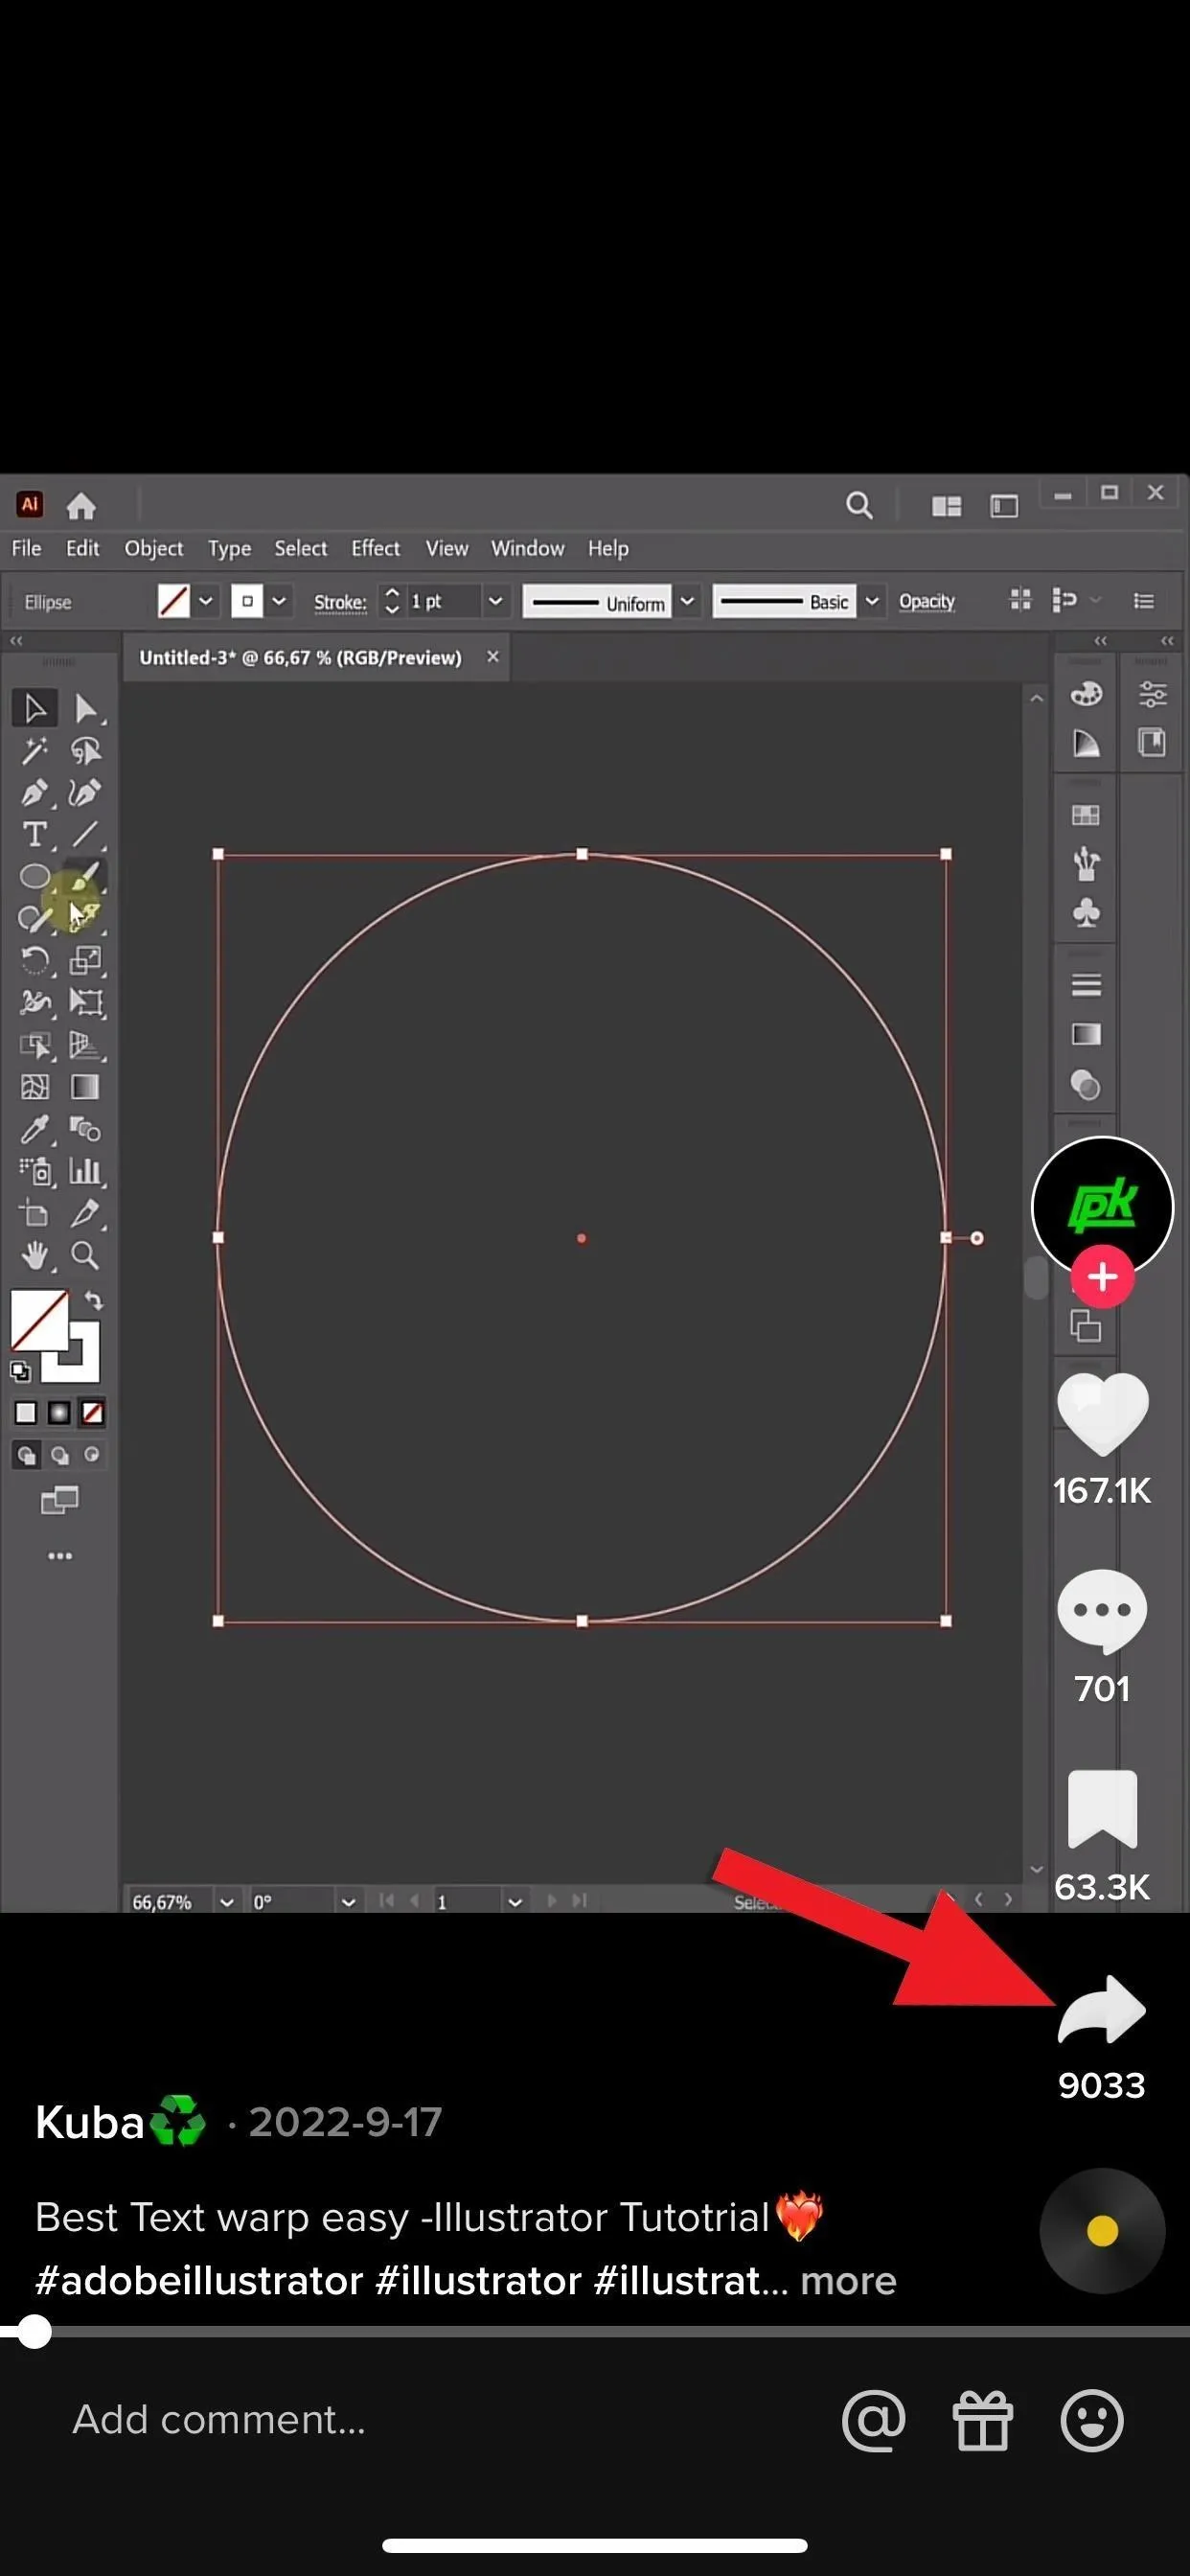Select the Magic Wand tool
Image resolution: width=1190 pixels, height=2576 pixels.
pos(35,750)
